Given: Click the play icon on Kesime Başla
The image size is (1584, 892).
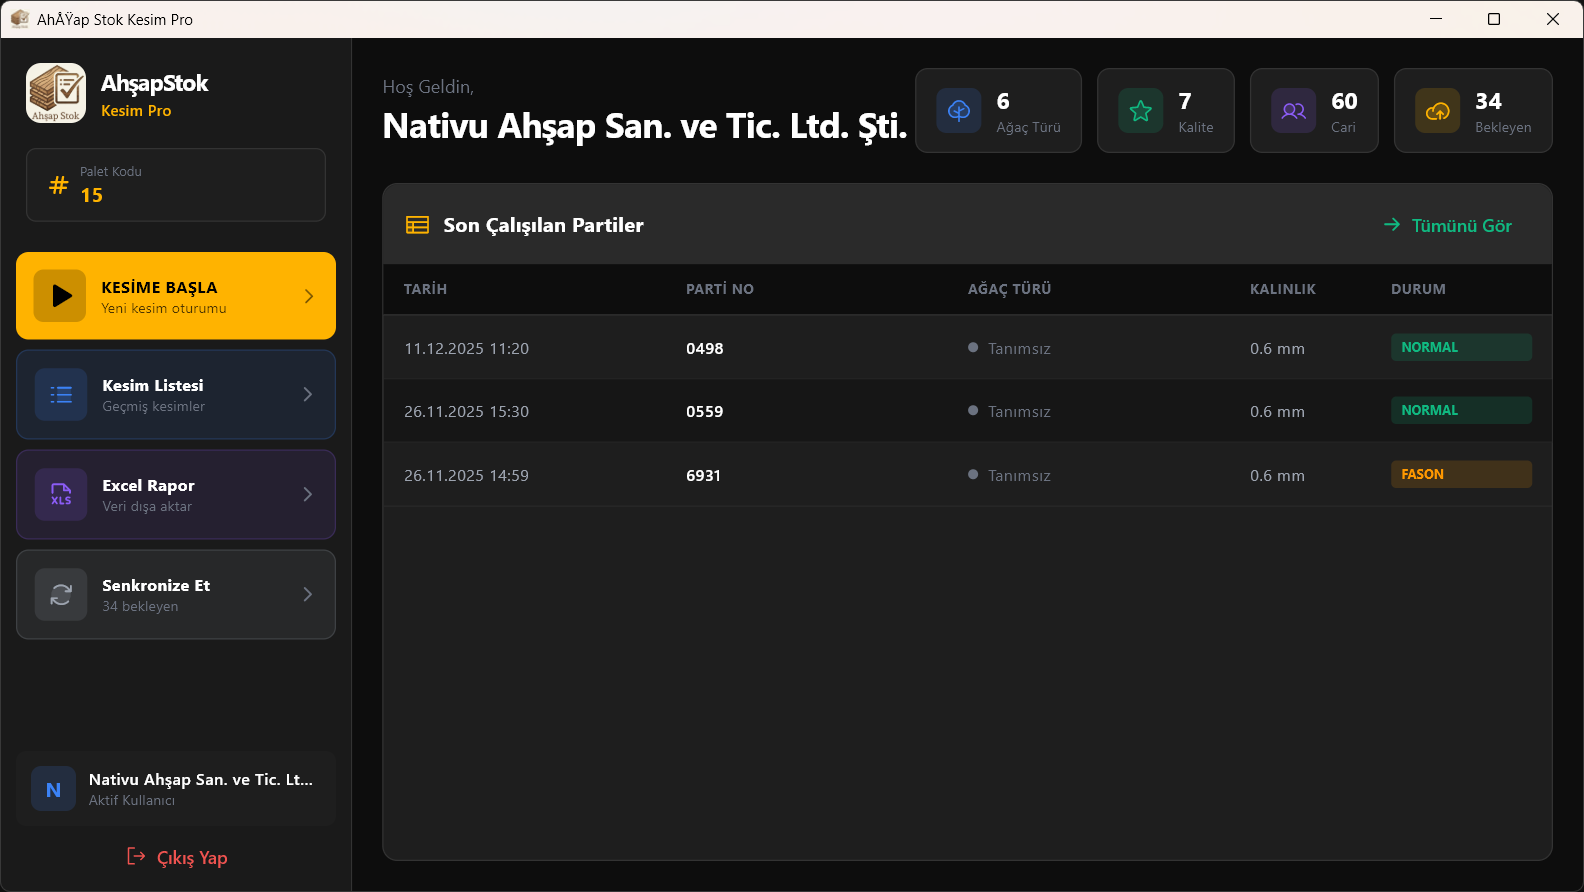Looking at the screenshot, I should 60,296.
